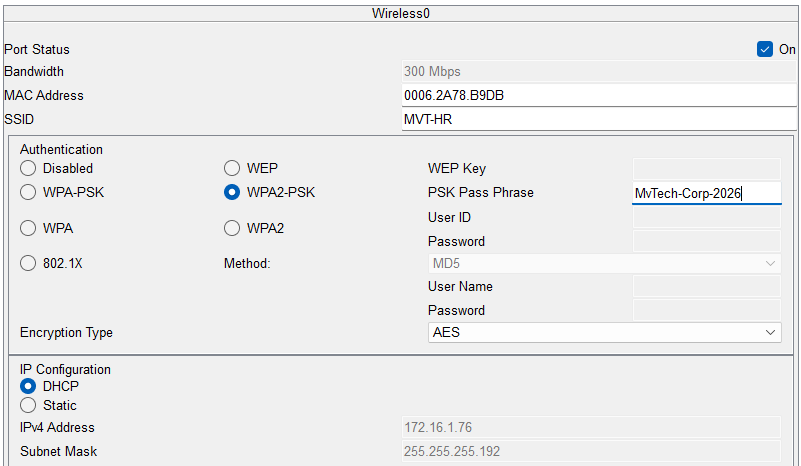Select WPA2 authentication radio button
This screenshot has width=801, height=466.
coord(232,228)
